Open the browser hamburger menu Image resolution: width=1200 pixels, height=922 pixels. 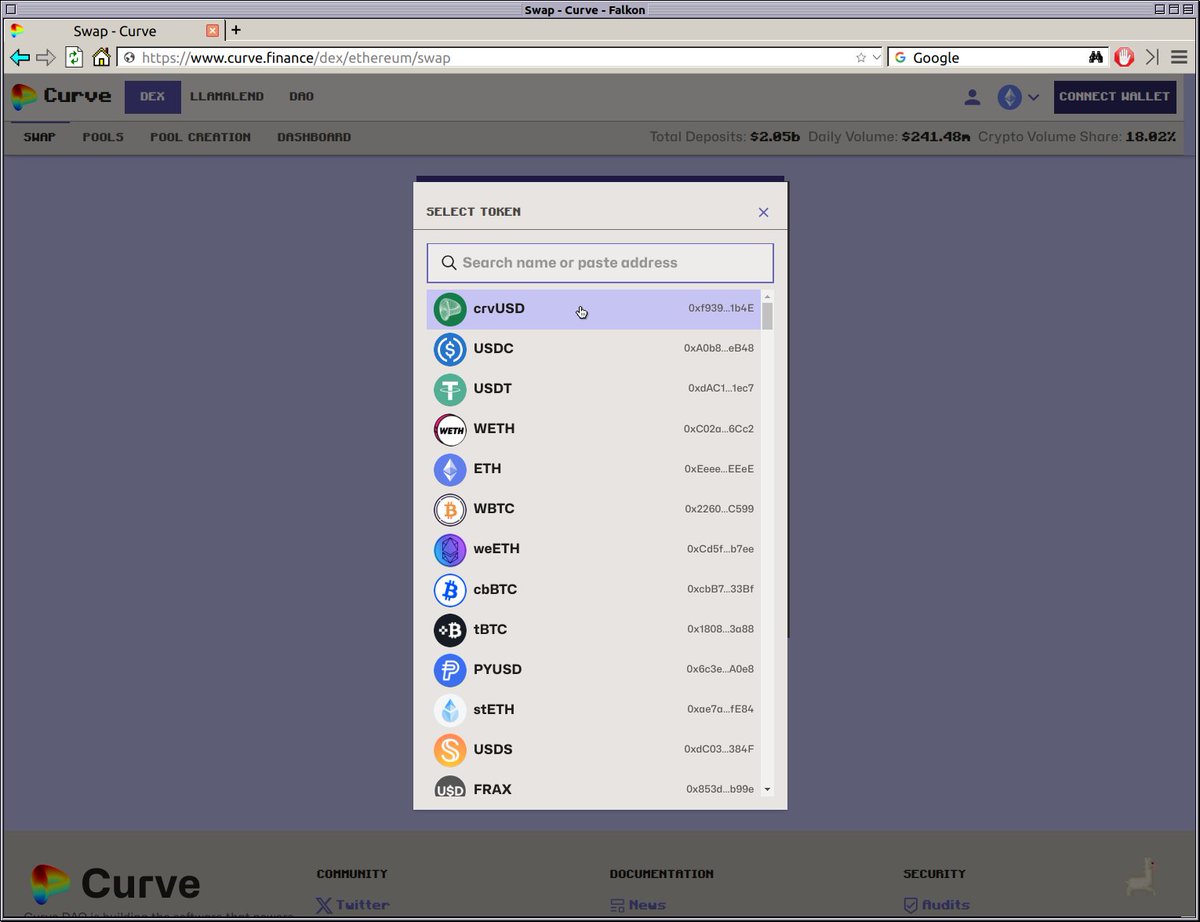1179,57
